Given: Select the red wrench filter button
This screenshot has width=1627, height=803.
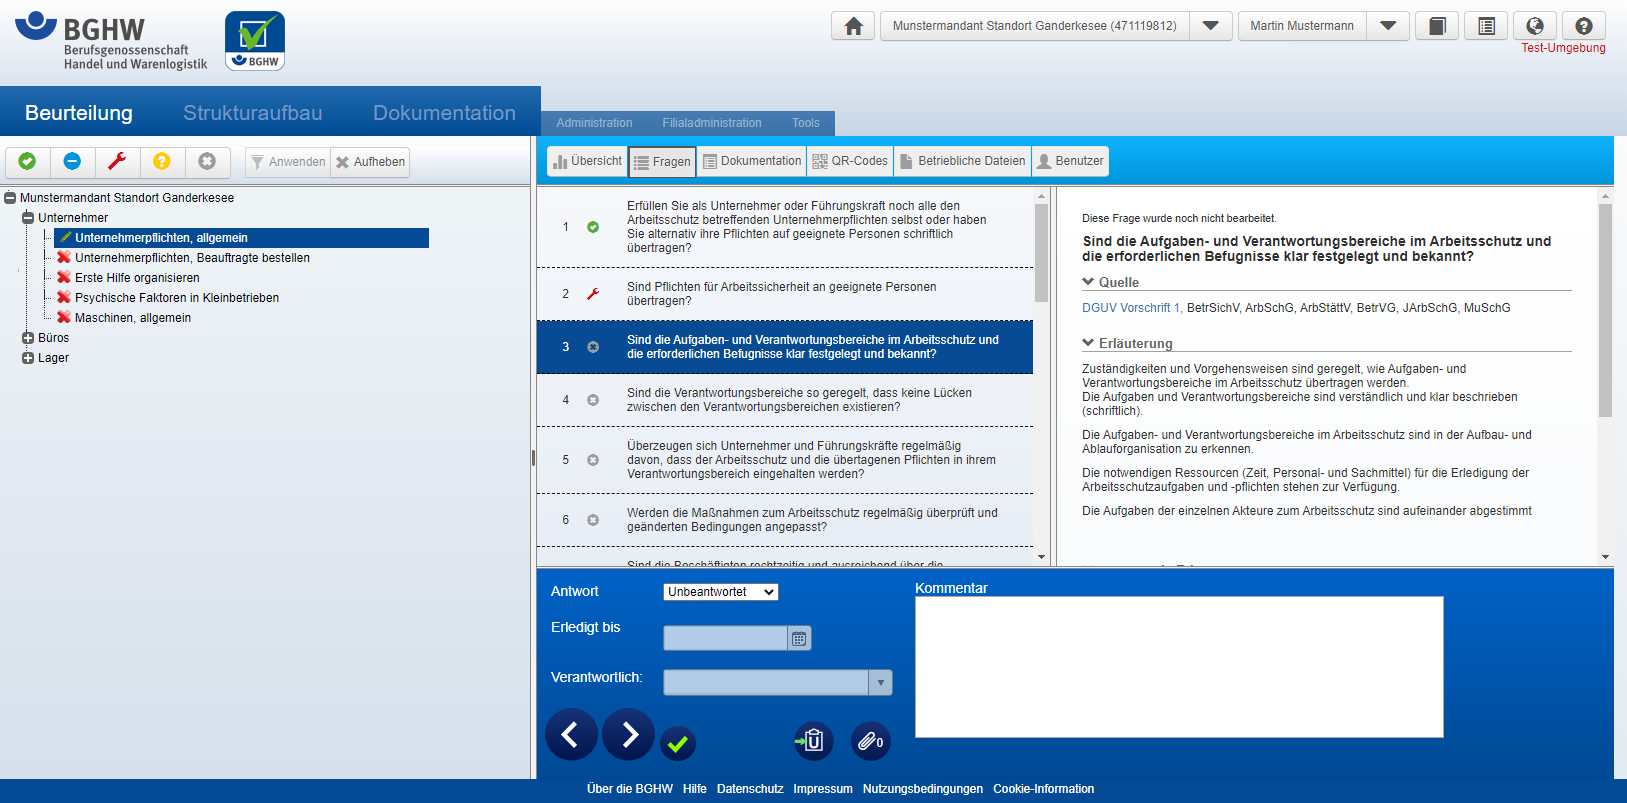Looking at the screenshot, I should coord(117,161).
